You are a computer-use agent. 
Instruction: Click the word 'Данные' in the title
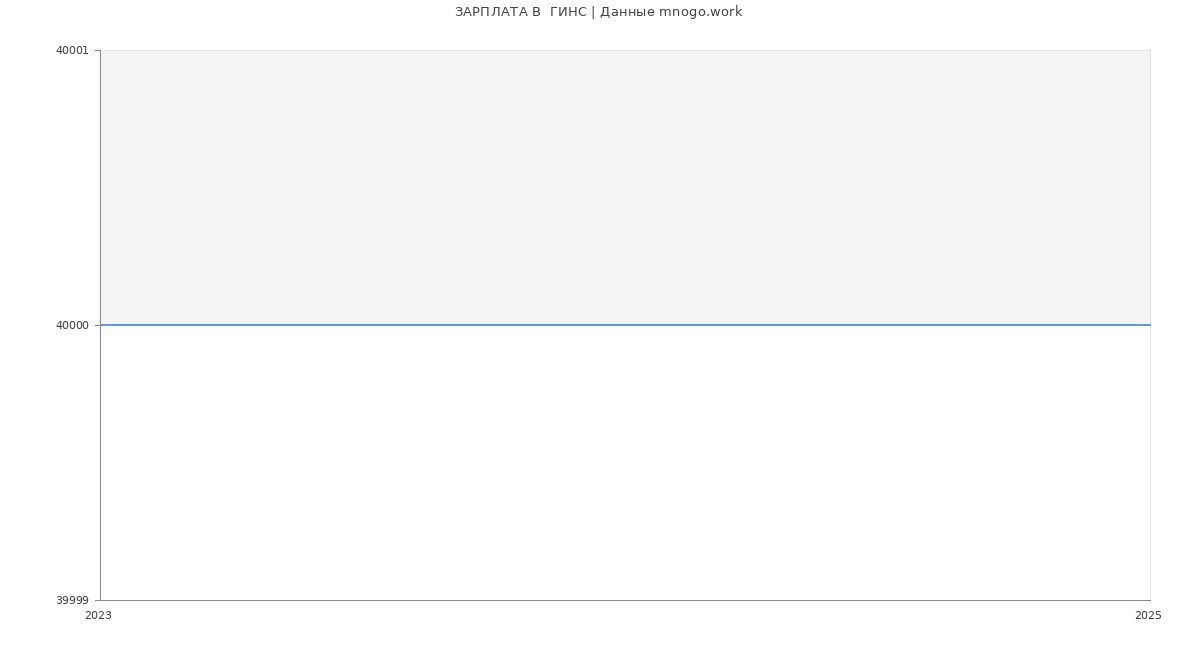[x=627, y=12]
